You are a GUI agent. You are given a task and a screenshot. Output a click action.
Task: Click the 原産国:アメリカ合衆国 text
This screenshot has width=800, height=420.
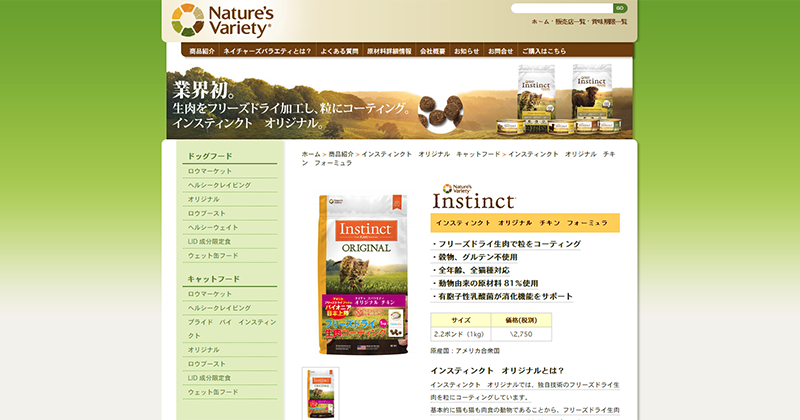coord(465,351)
